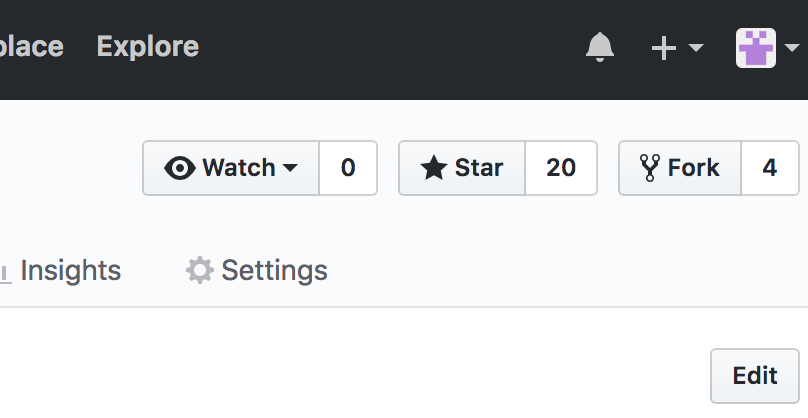Click the Star button label
Viewport: 808px width, 418px height.
coord(479,168)
